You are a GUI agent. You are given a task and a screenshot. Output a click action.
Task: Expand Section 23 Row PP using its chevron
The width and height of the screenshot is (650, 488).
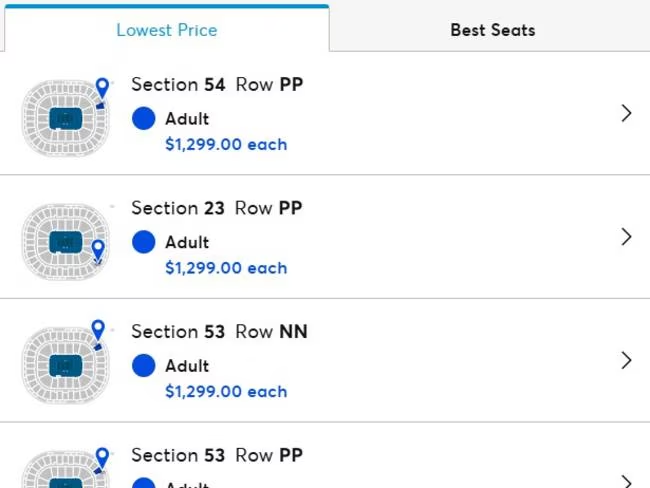point(627,237)
